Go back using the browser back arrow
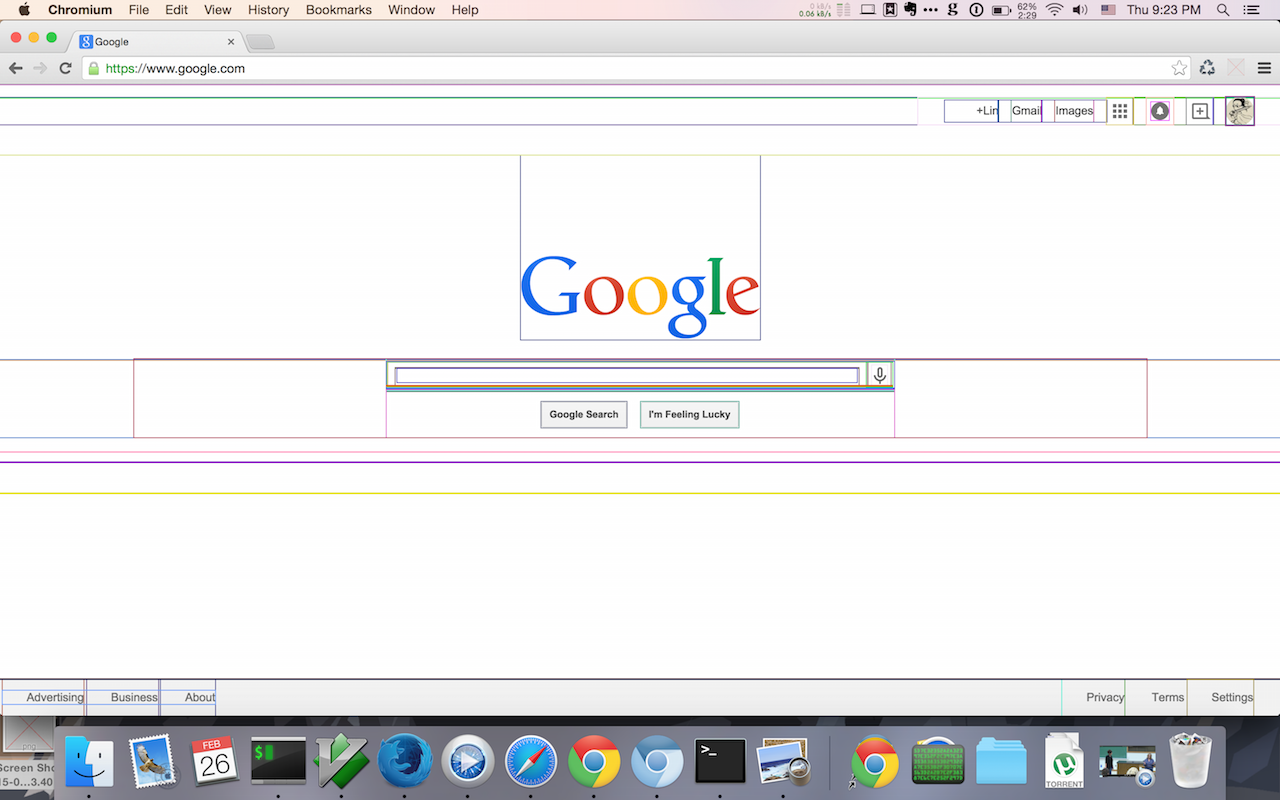 (15, 68)
